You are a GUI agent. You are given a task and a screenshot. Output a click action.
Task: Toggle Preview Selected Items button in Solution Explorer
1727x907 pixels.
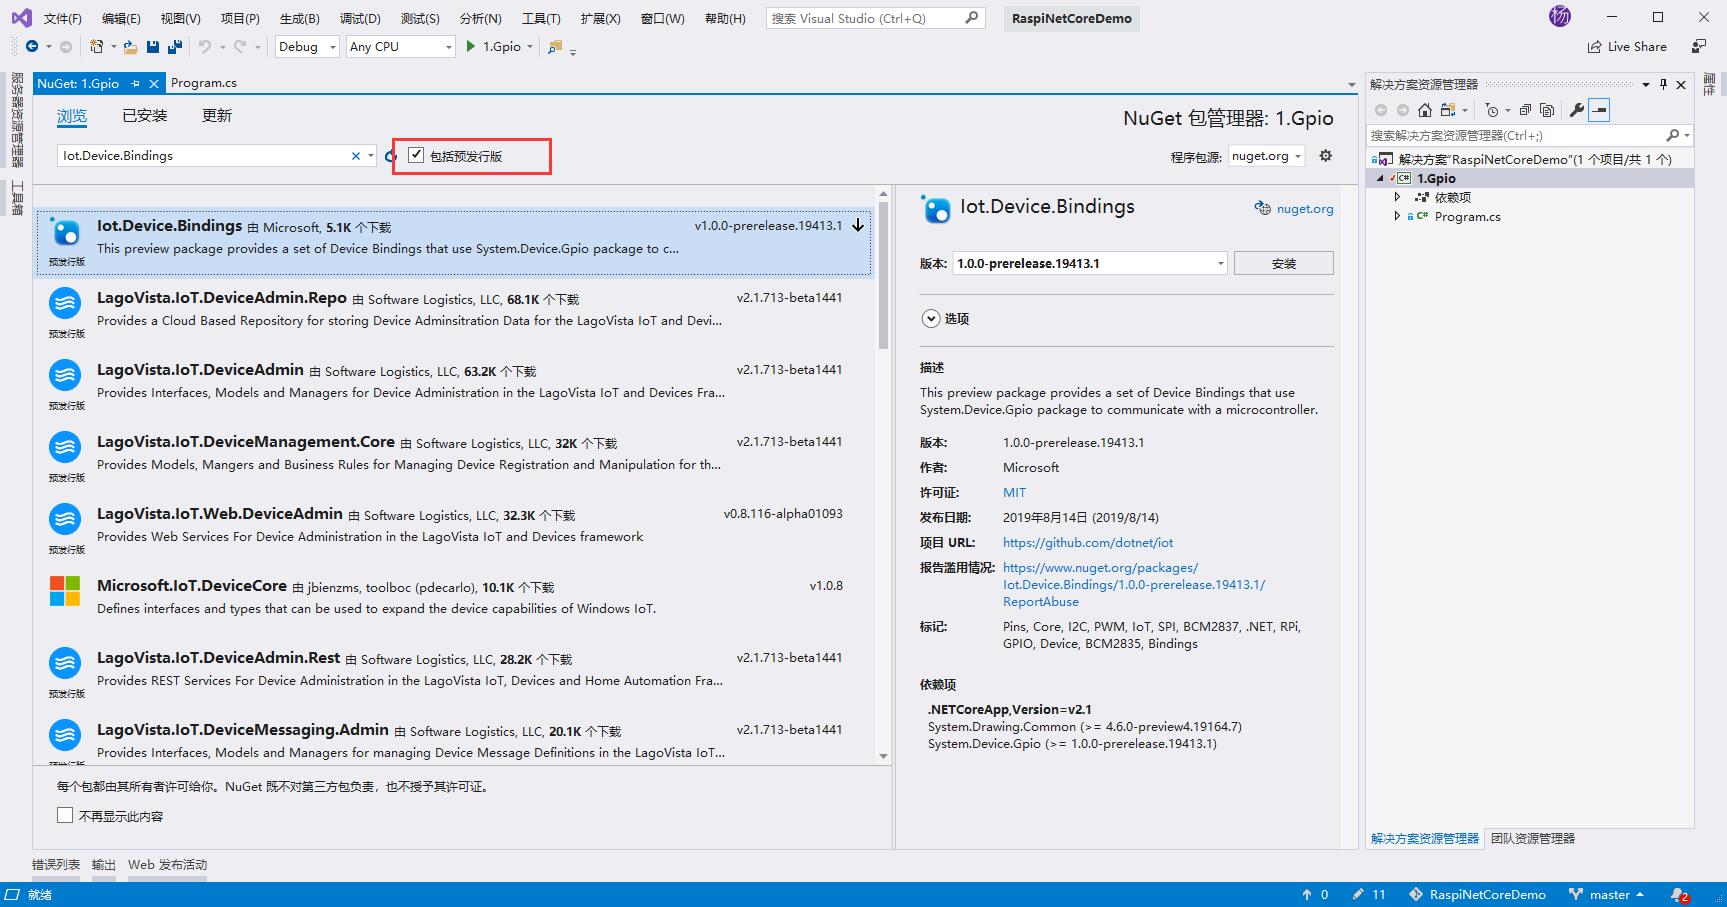(x=1599, y=110)
